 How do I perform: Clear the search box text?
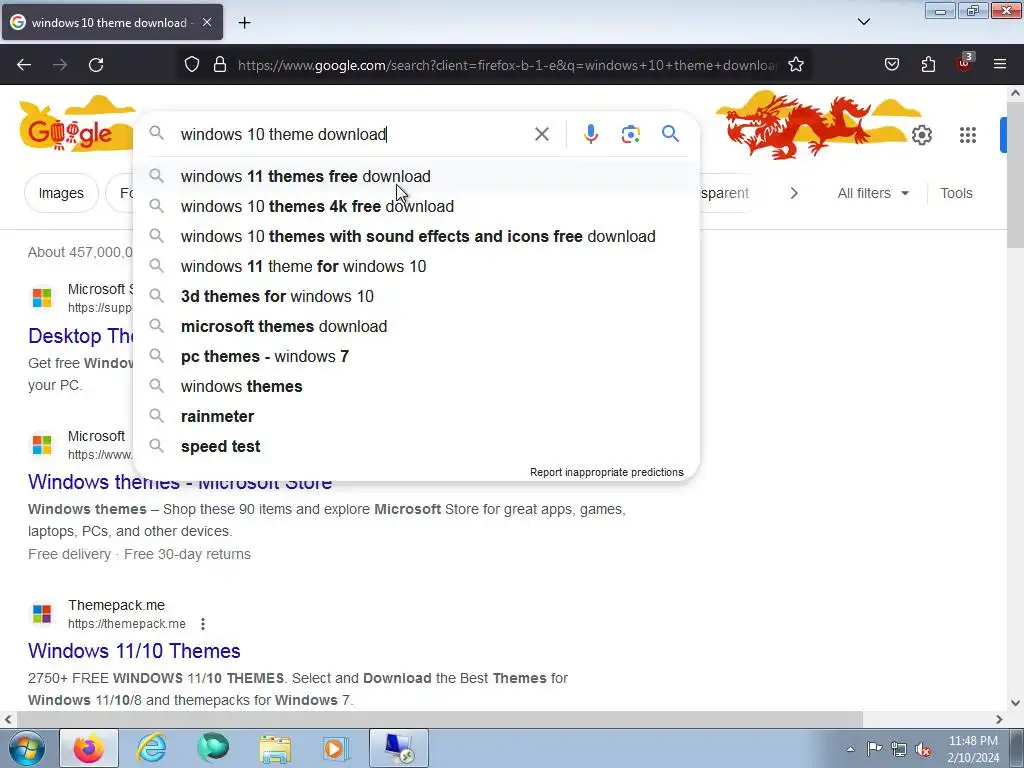(x=541, y=135)
